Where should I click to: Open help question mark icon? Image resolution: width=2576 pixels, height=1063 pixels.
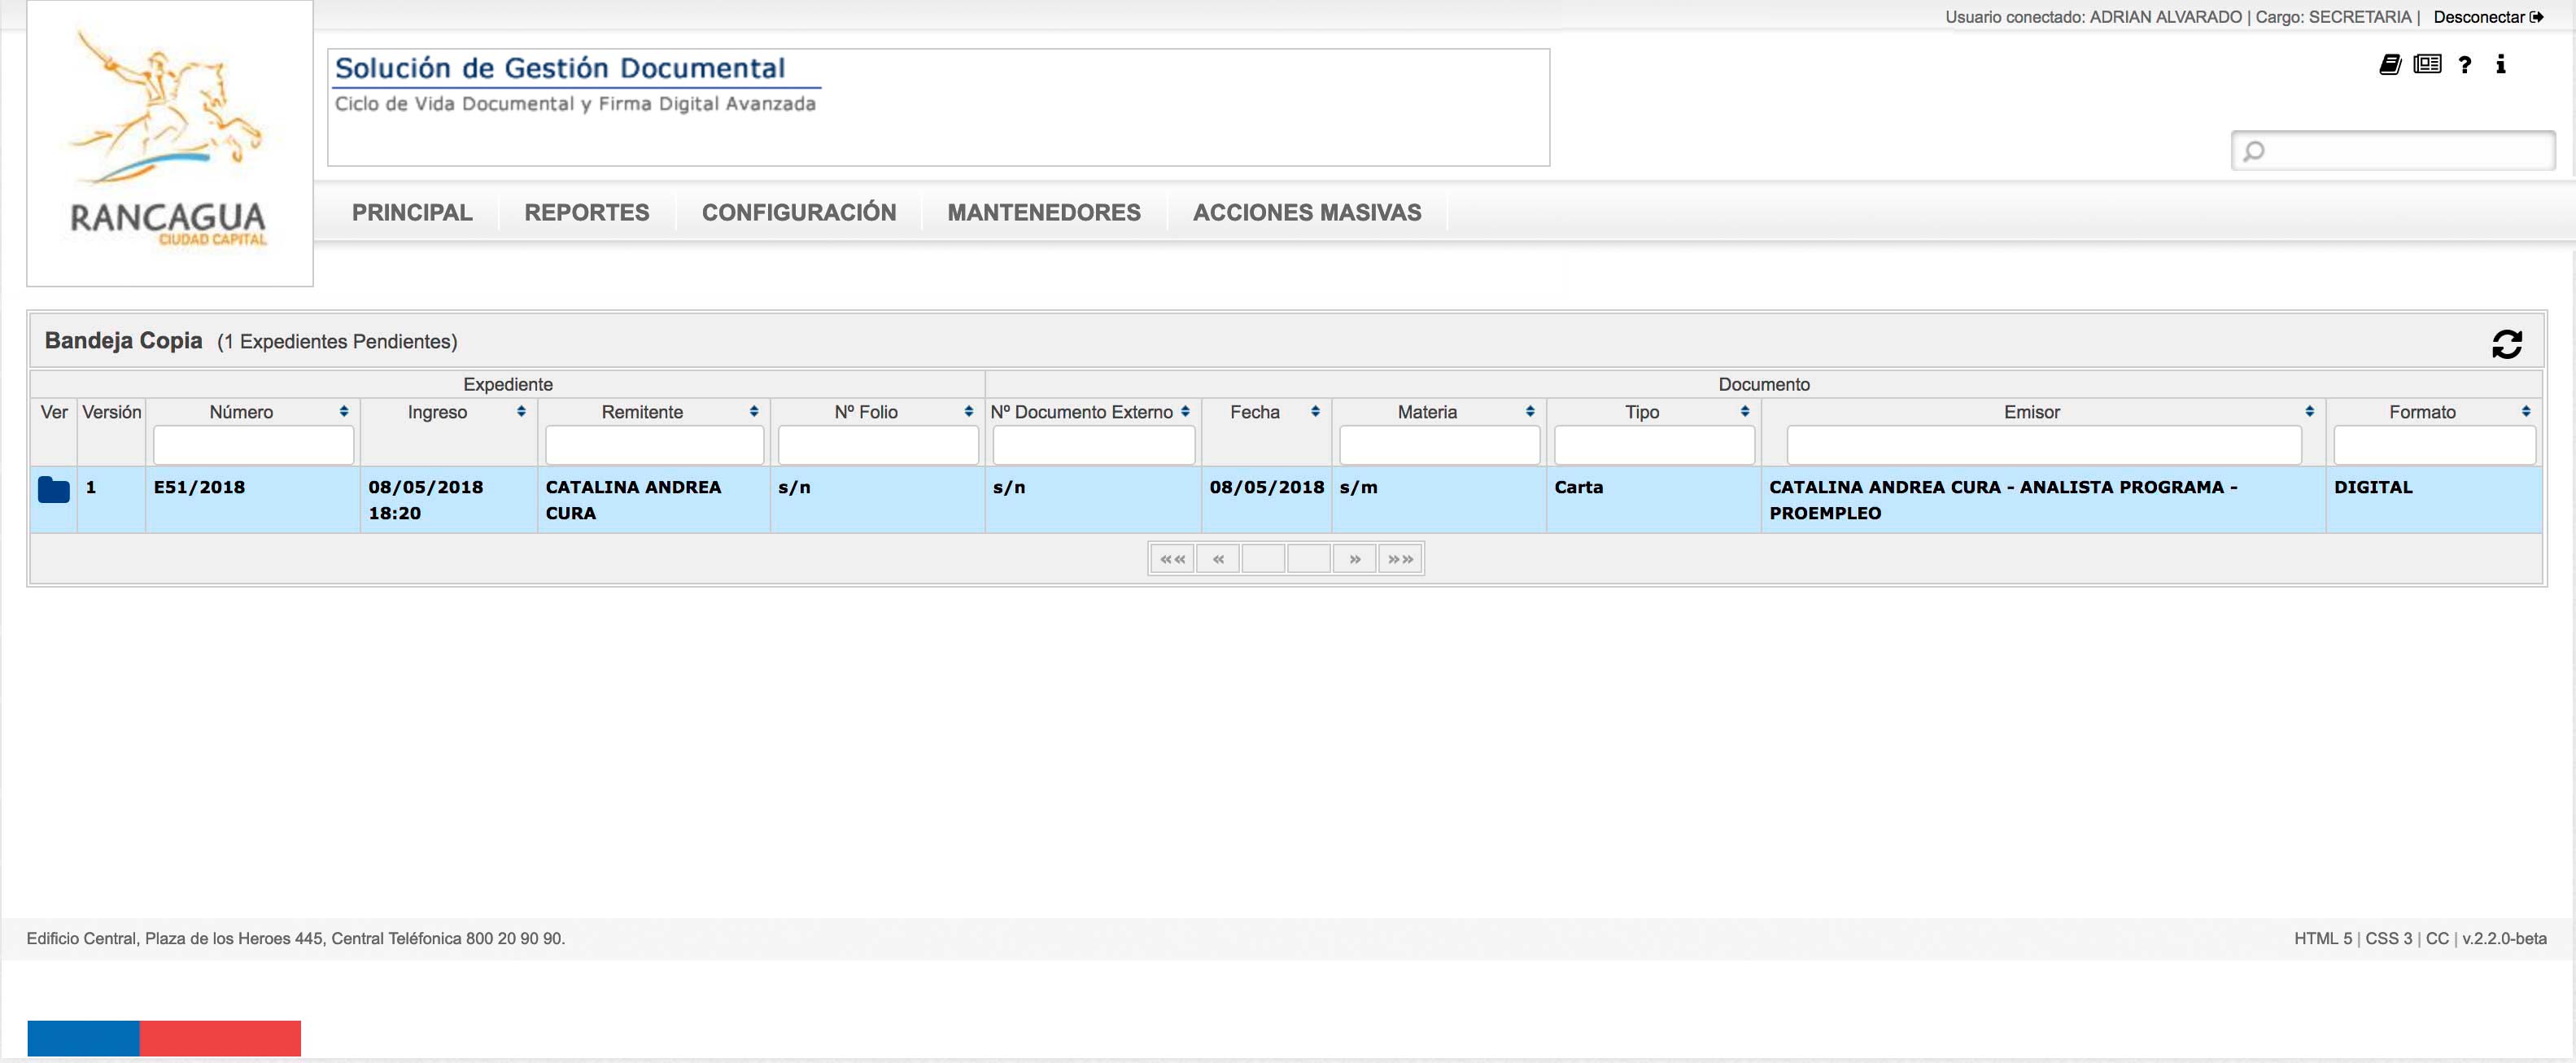pos(2465,65)
